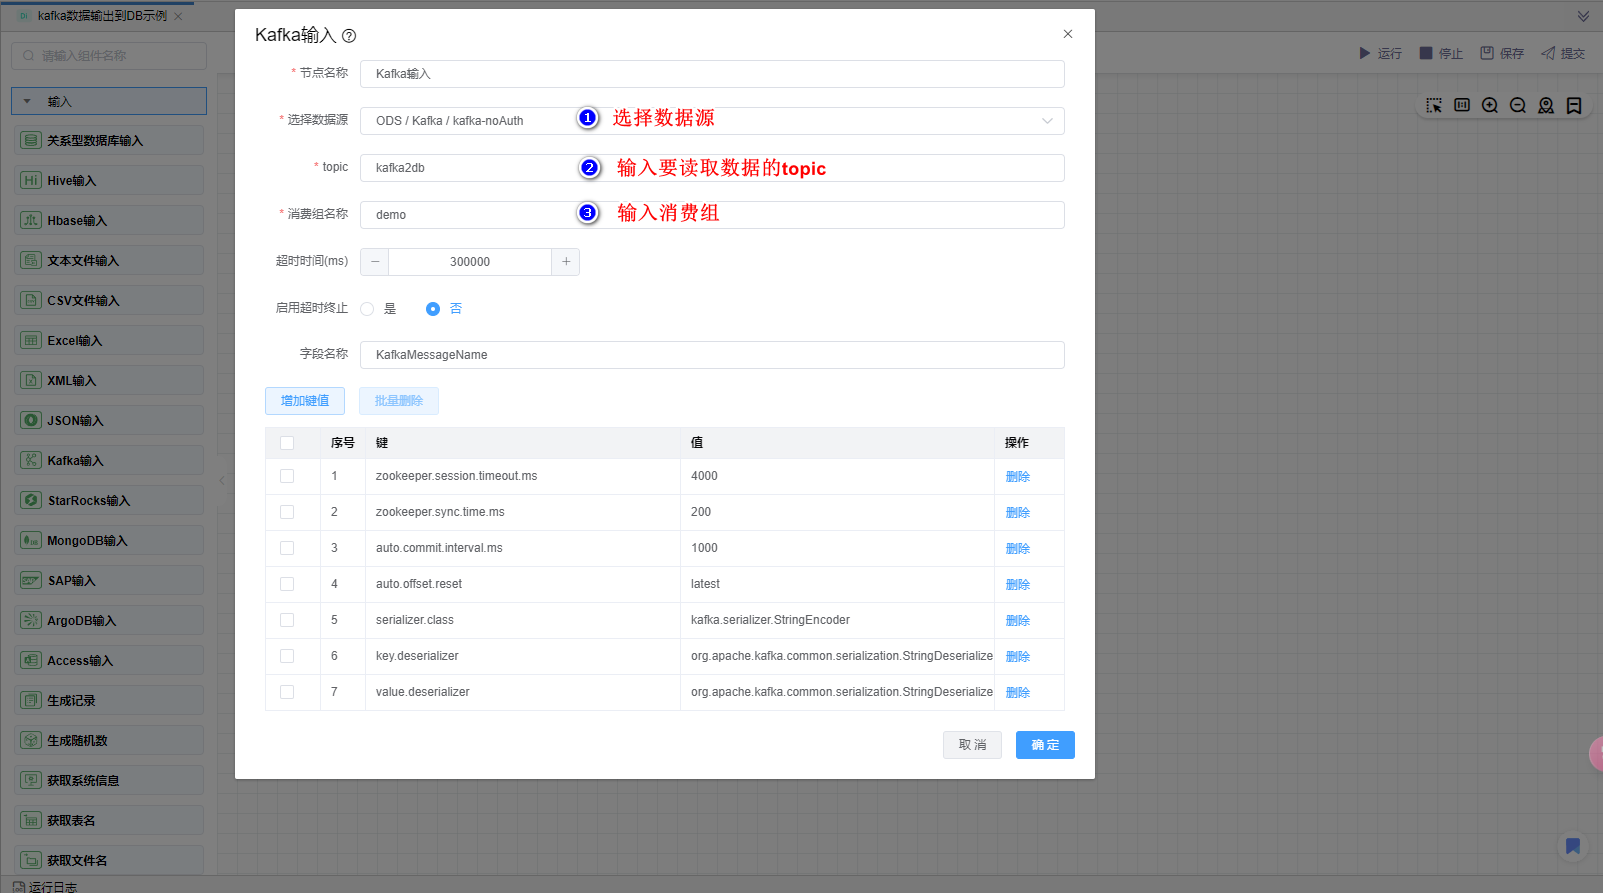Switch to kafka数据输出到DB示例 tab
This screenshot has height=893, width=1603.
point(102,16)
